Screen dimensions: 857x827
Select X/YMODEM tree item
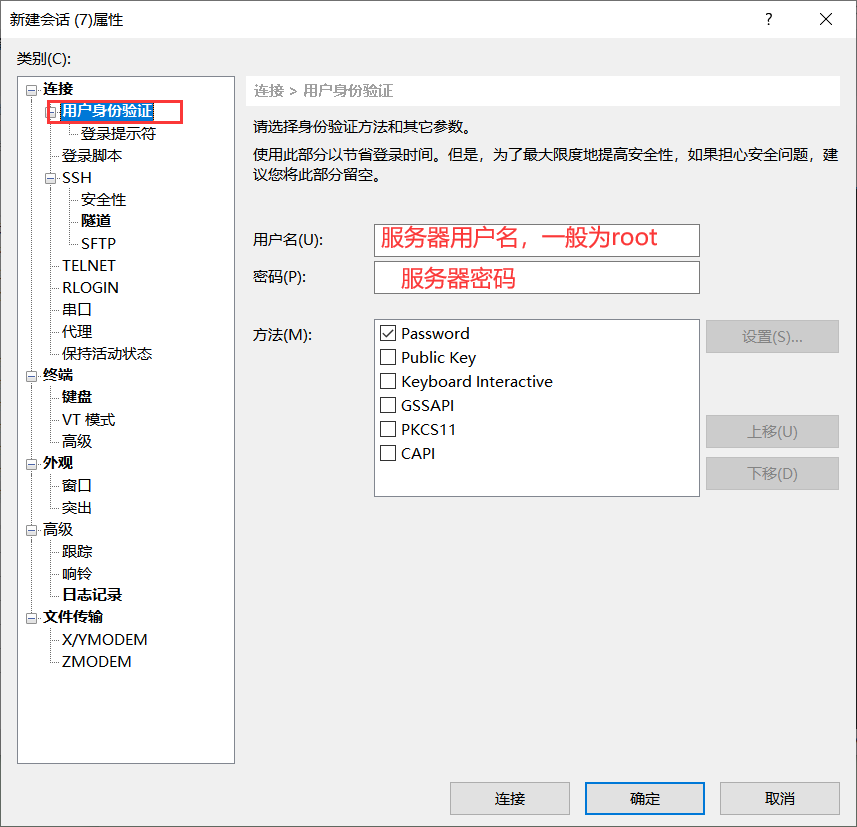point(104,640)
